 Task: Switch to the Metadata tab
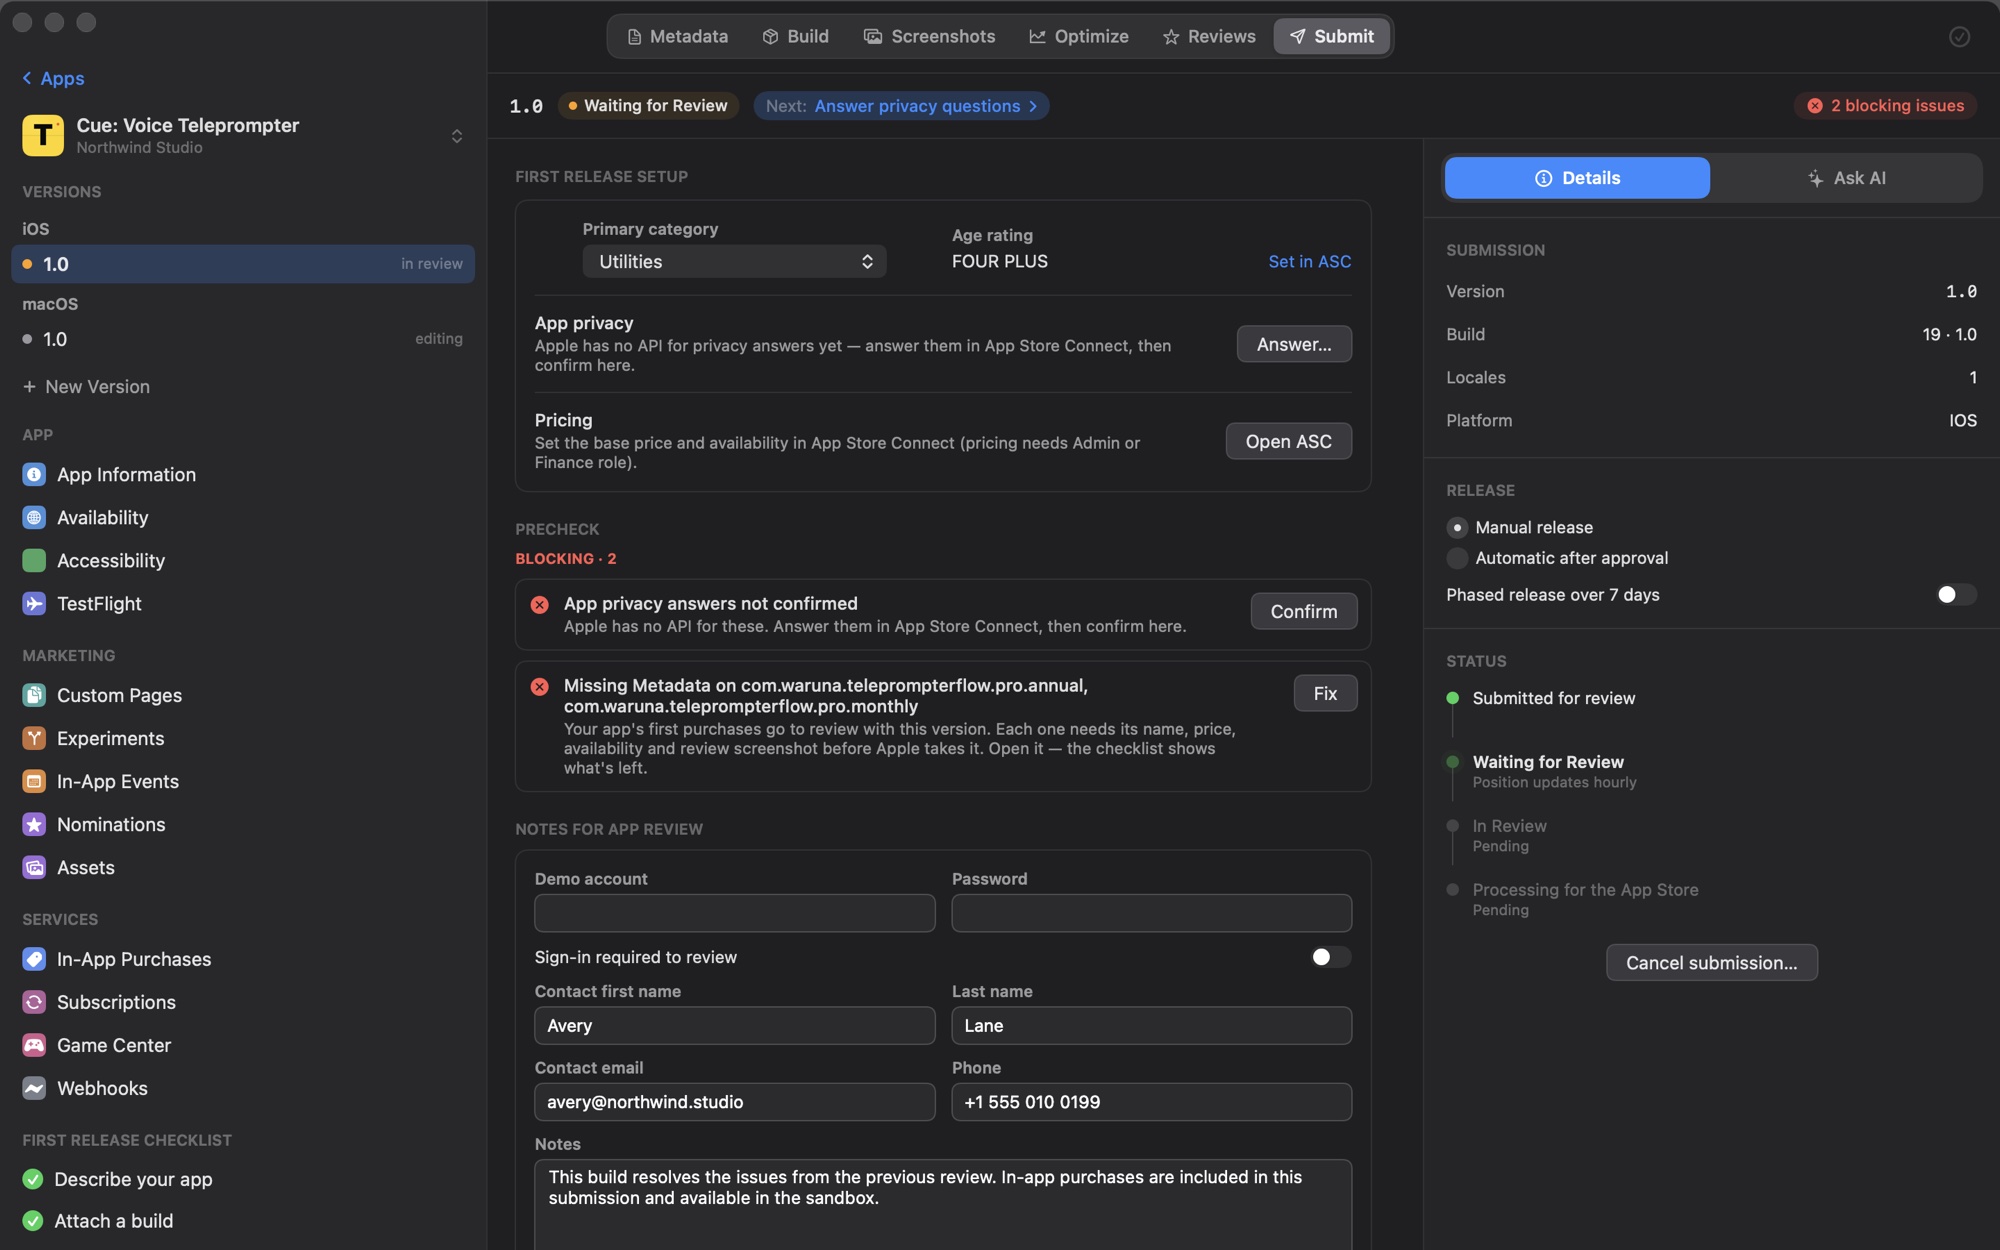[677, 37]
